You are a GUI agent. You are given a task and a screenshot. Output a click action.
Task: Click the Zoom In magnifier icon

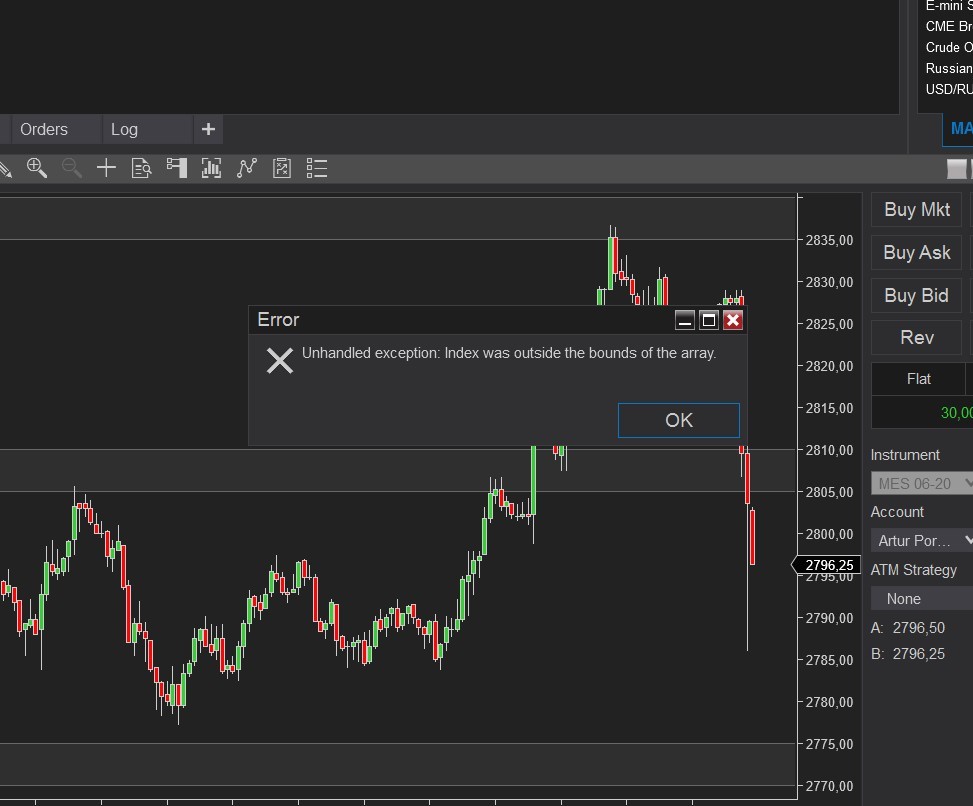tap(37, 168)
